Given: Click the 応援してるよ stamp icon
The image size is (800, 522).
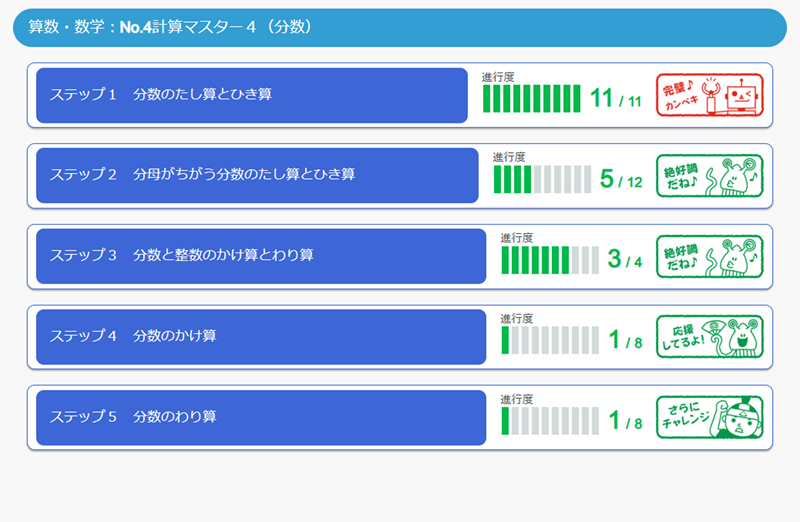Looking at the screenshot, I should click(x=708, y=337).
